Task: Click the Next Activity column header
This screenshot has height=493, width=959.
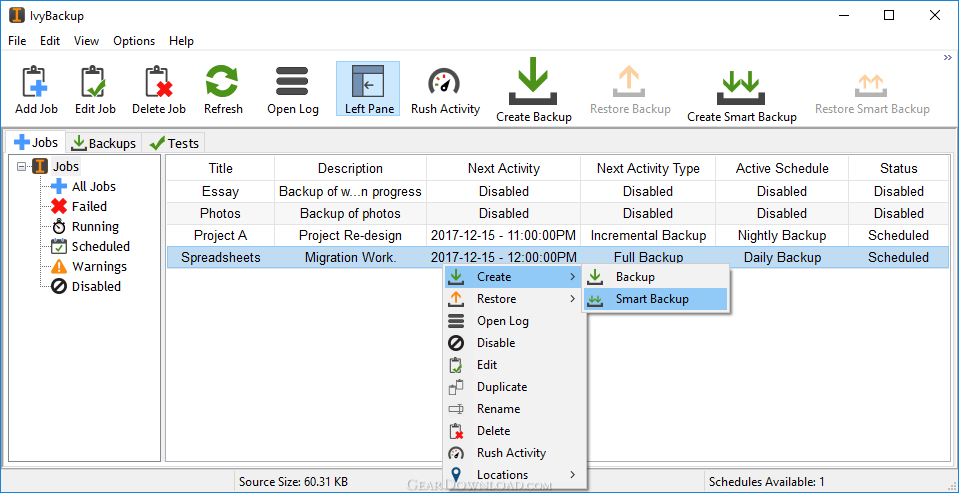Action: 503,168
